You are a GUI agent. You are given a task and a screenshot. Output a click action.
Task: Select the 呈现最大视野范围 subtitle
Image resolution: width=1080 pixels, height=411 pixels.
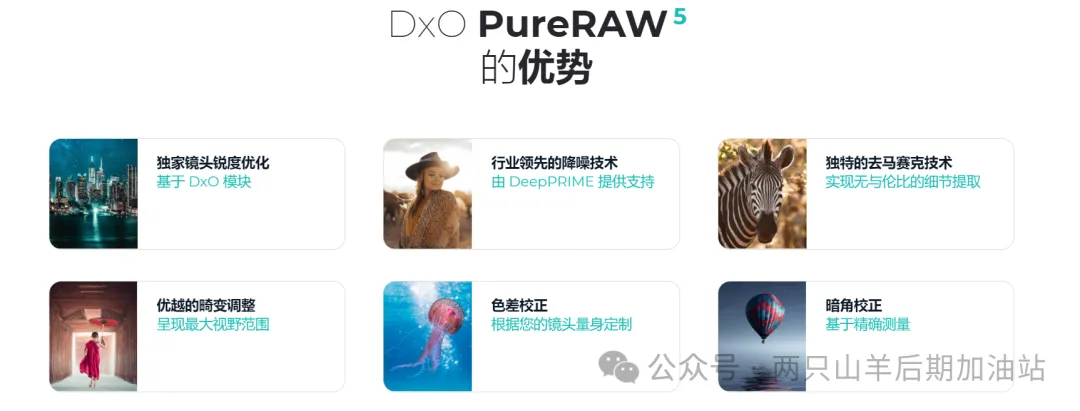pyautogui.click(x=213, y=324)
